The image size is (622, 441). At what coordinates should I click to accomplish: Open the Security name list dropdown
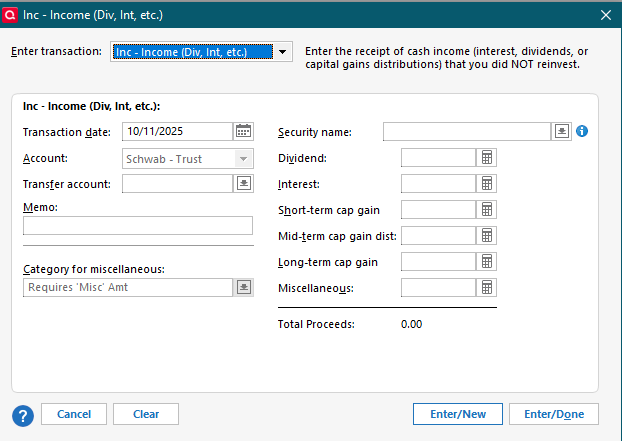tap(562, 131)
